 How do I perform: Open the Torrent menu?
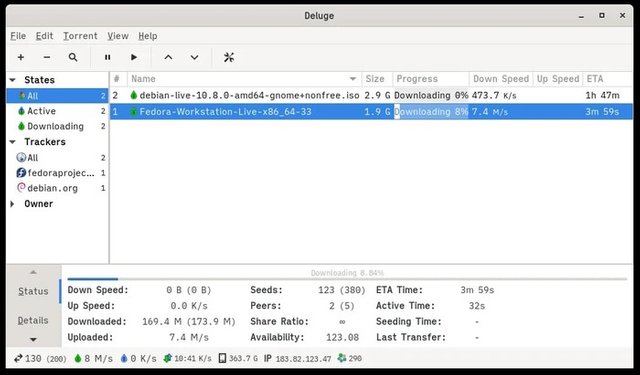[x=80, y=36]
